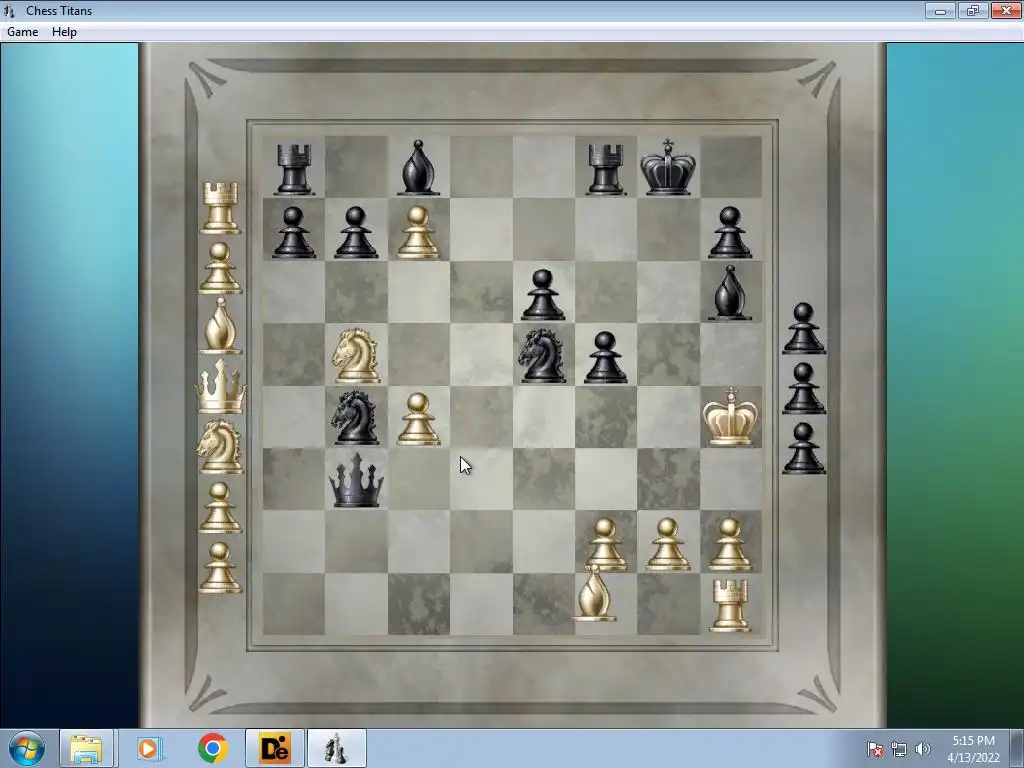Select the middle white pawn of the bottom trio

[x=667, y=545]
